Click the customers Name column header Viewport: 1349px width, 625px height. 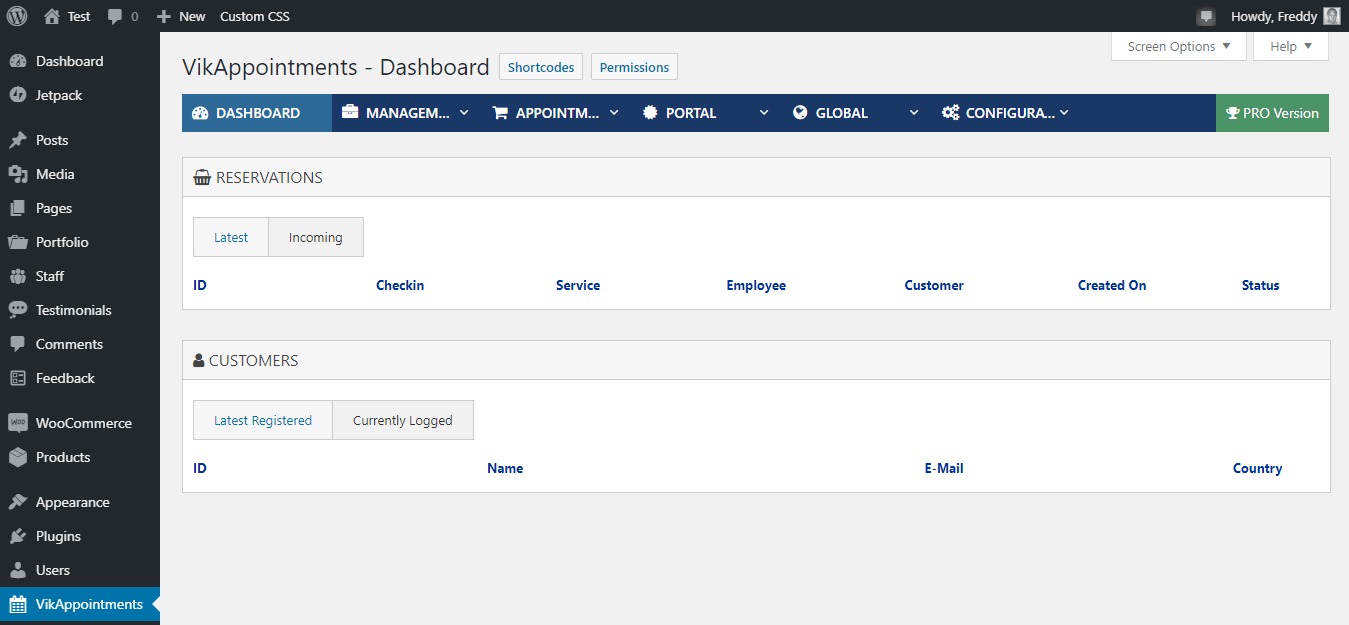coord(505,468)
